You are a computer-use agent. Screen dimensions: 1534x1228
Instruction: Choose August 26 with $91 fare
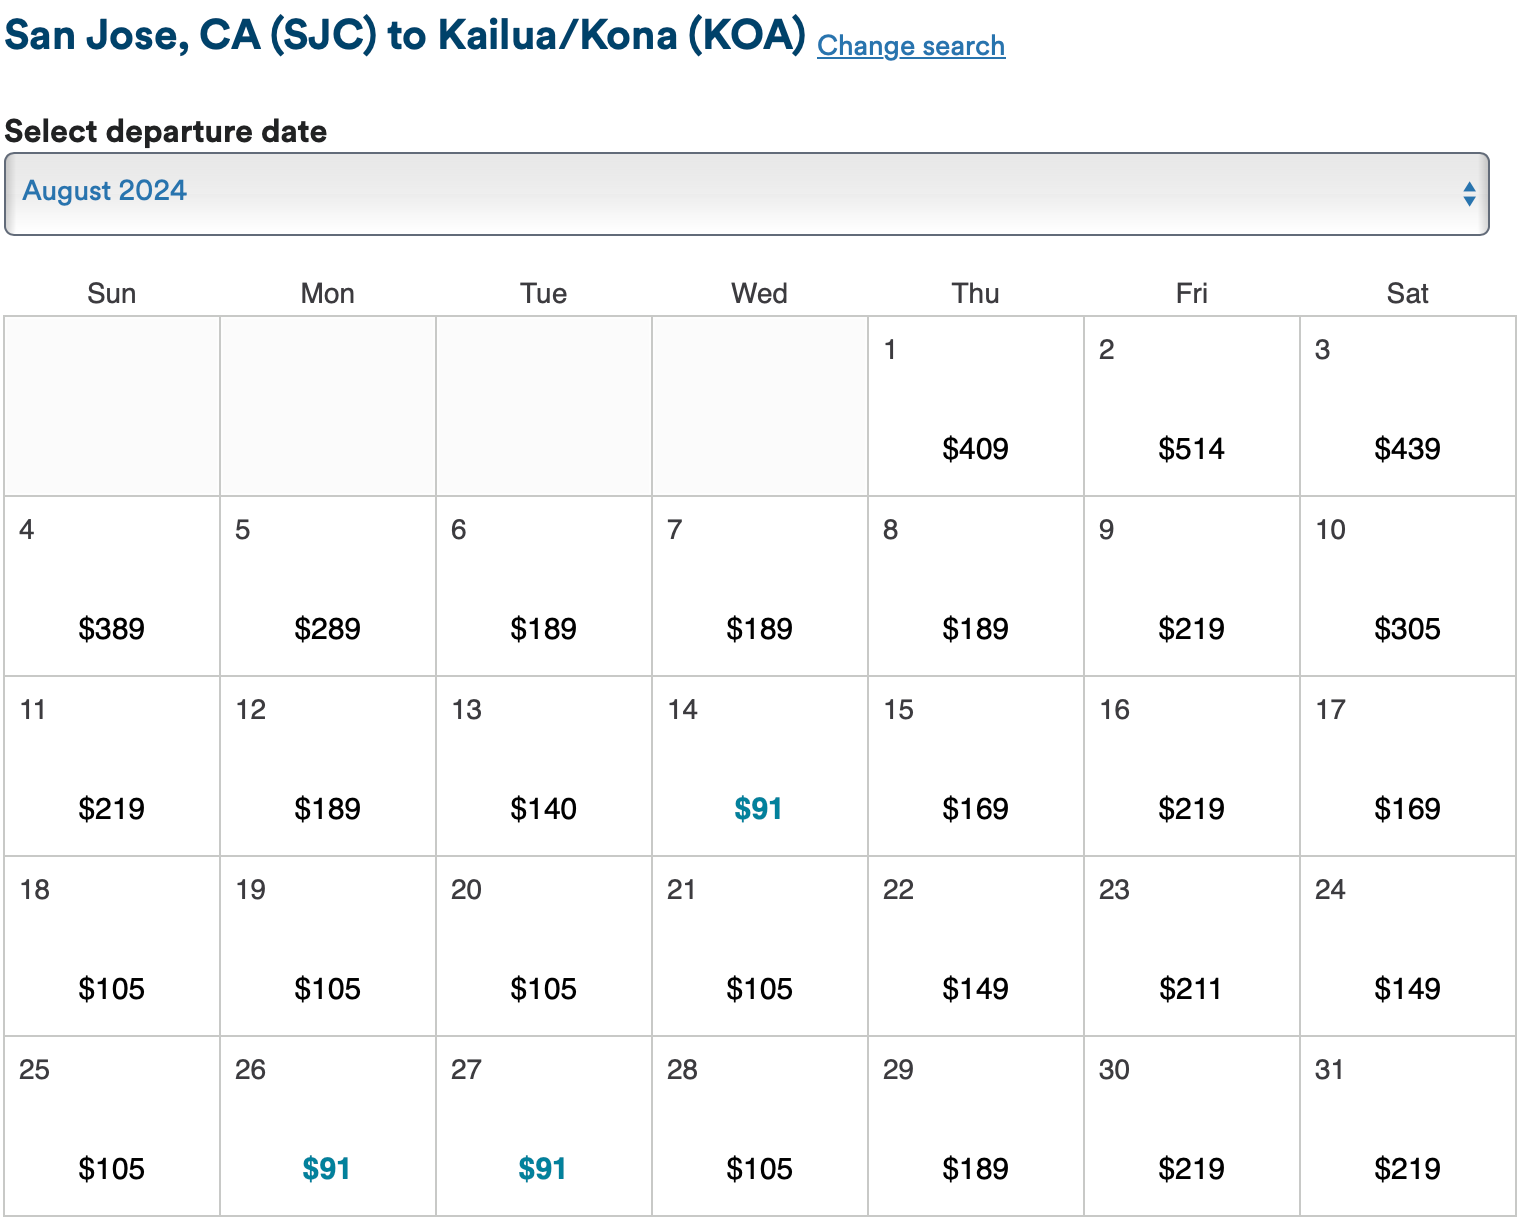(x=326, y=1168)
